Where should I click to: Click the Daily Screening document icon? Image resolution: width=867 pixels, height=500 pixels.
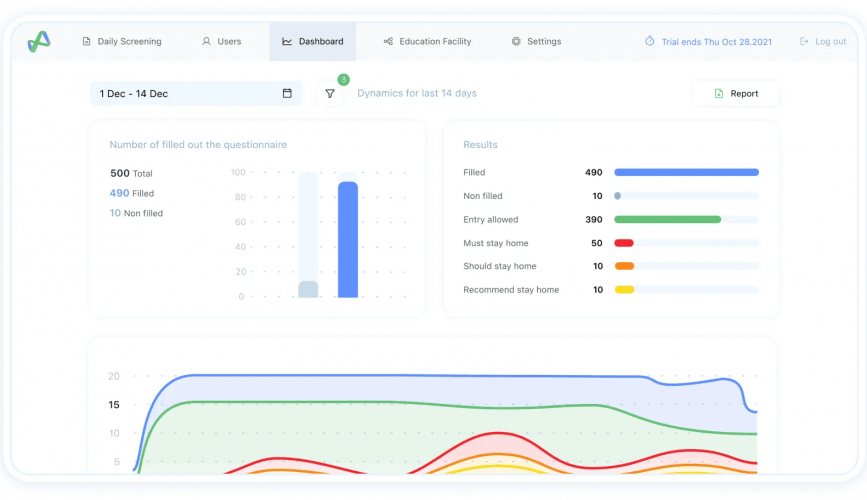pos(86,41)
